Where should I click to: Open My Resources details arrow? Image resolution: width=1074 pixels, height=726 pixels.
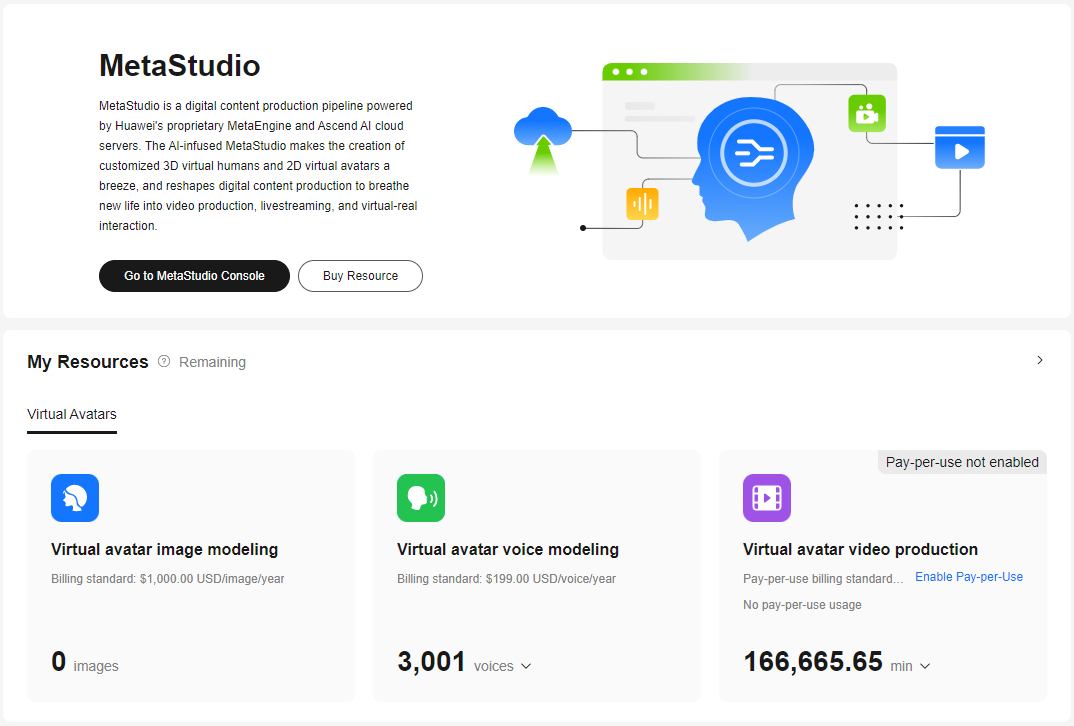pyautogui.click(x=1039, y=360)
